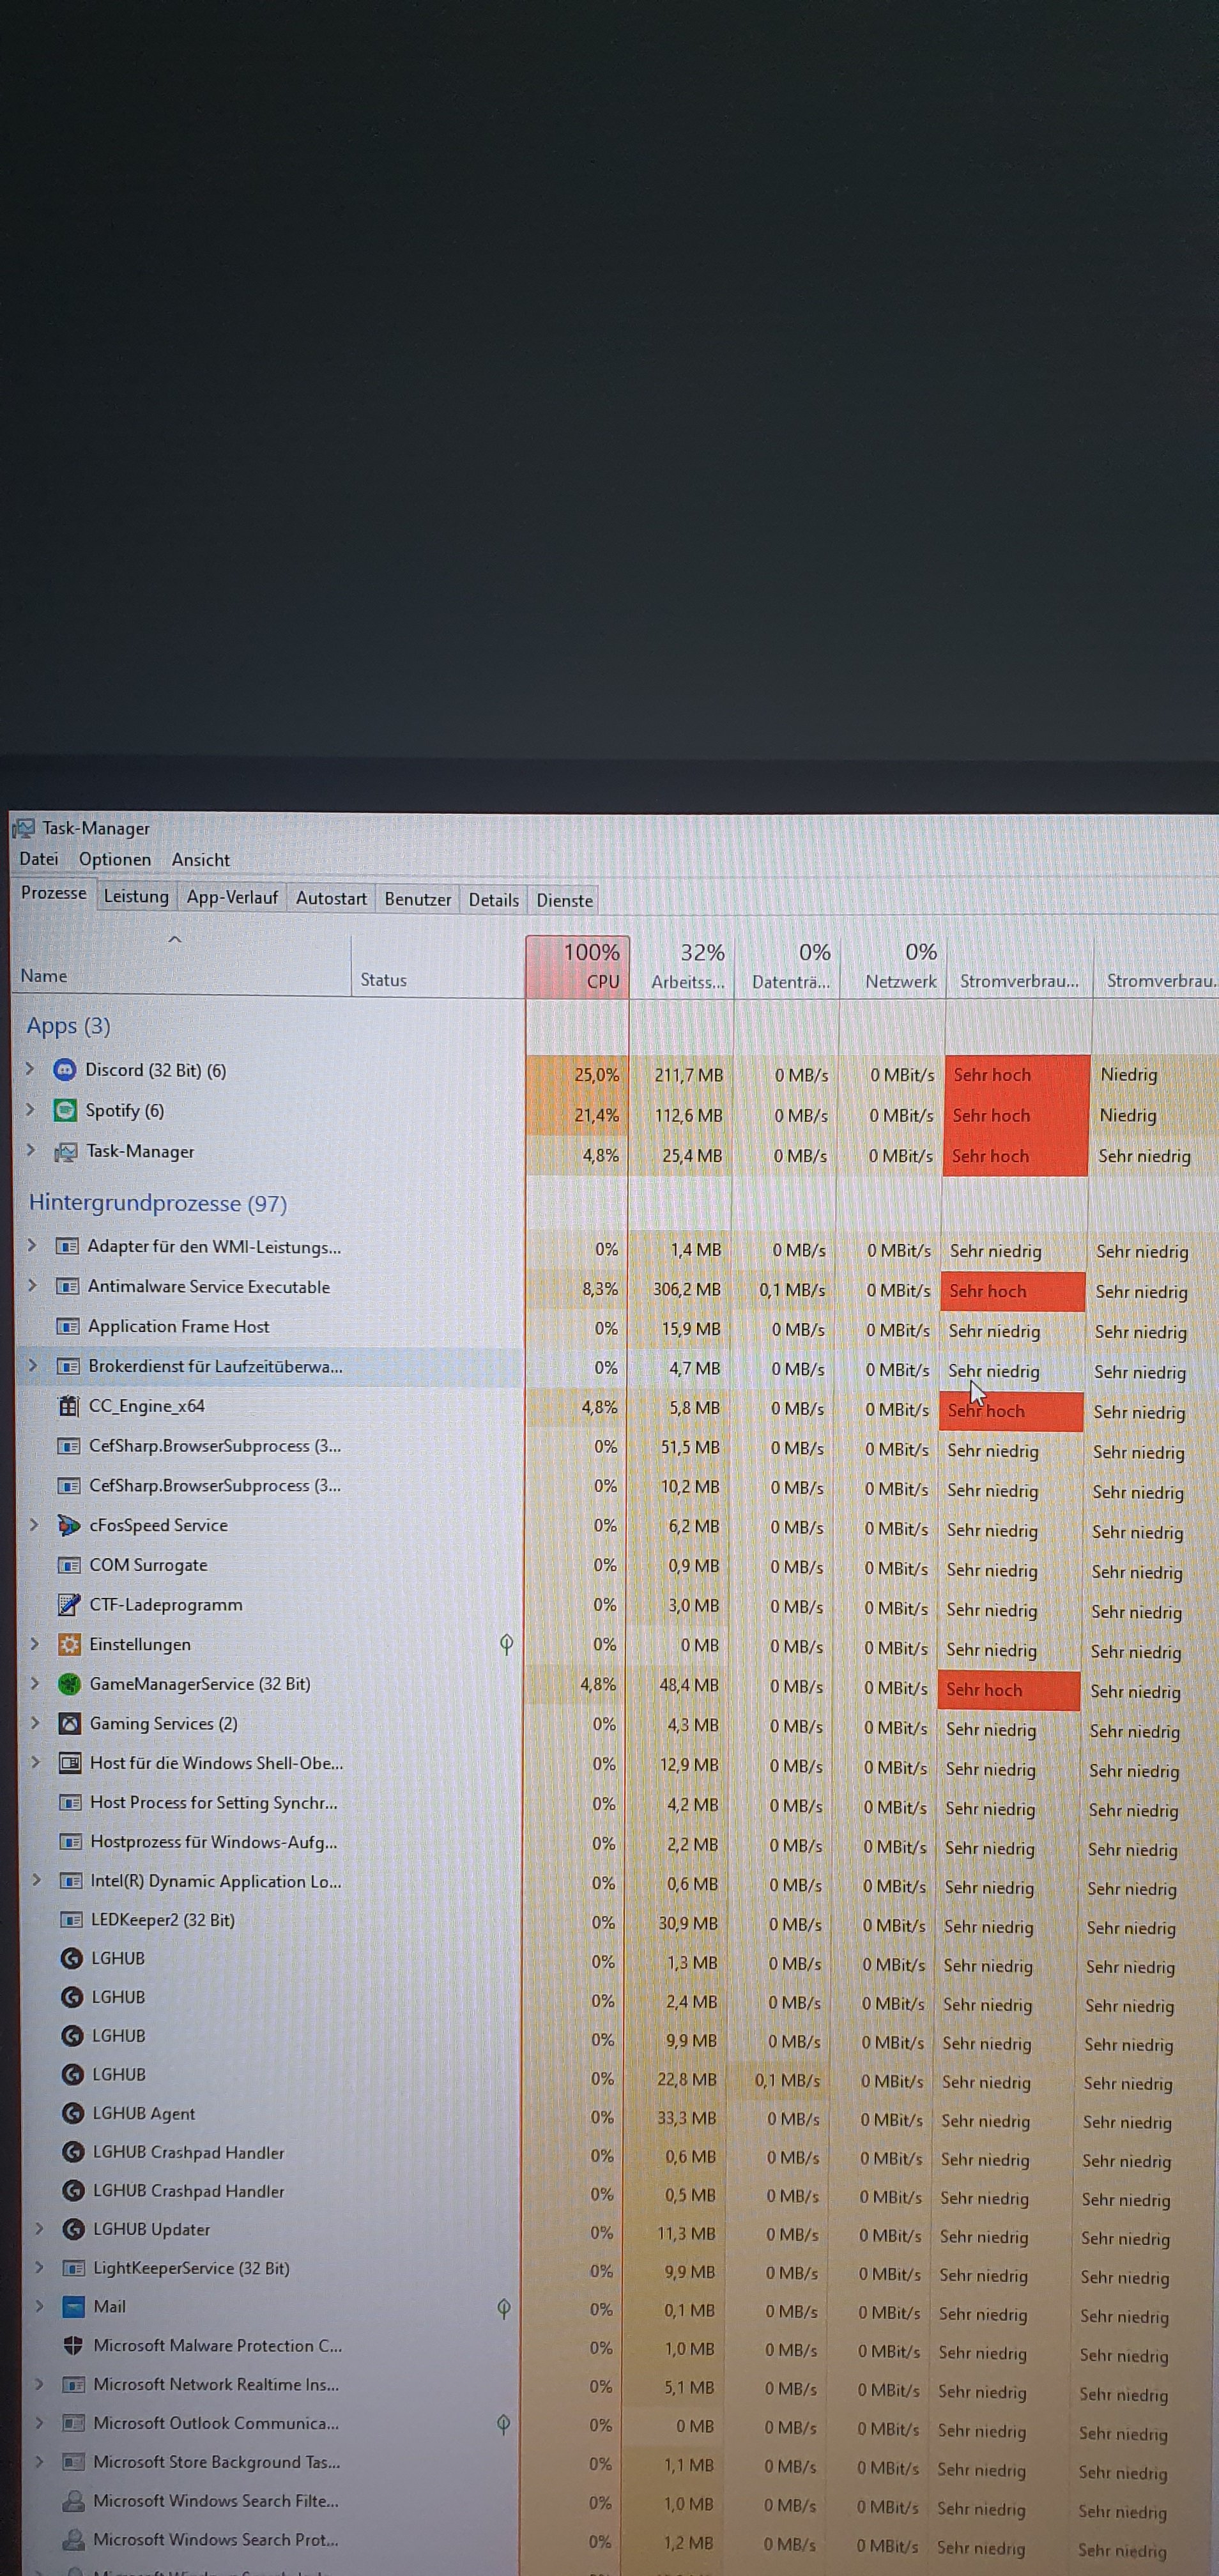The image size is (1219, 2576).
Task: Click the CTF-Ladeprogramm pencil icon
Action: (x=69, y=1605)
